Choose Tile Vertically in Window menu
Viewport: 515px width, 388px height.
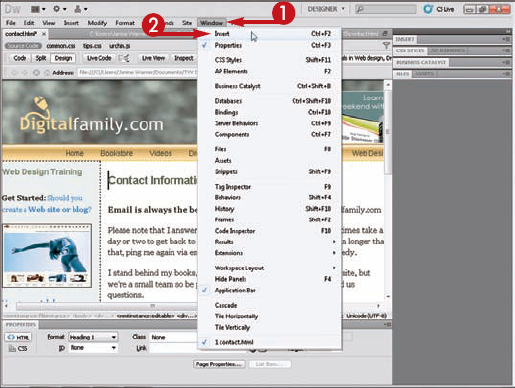click(269, 327)
